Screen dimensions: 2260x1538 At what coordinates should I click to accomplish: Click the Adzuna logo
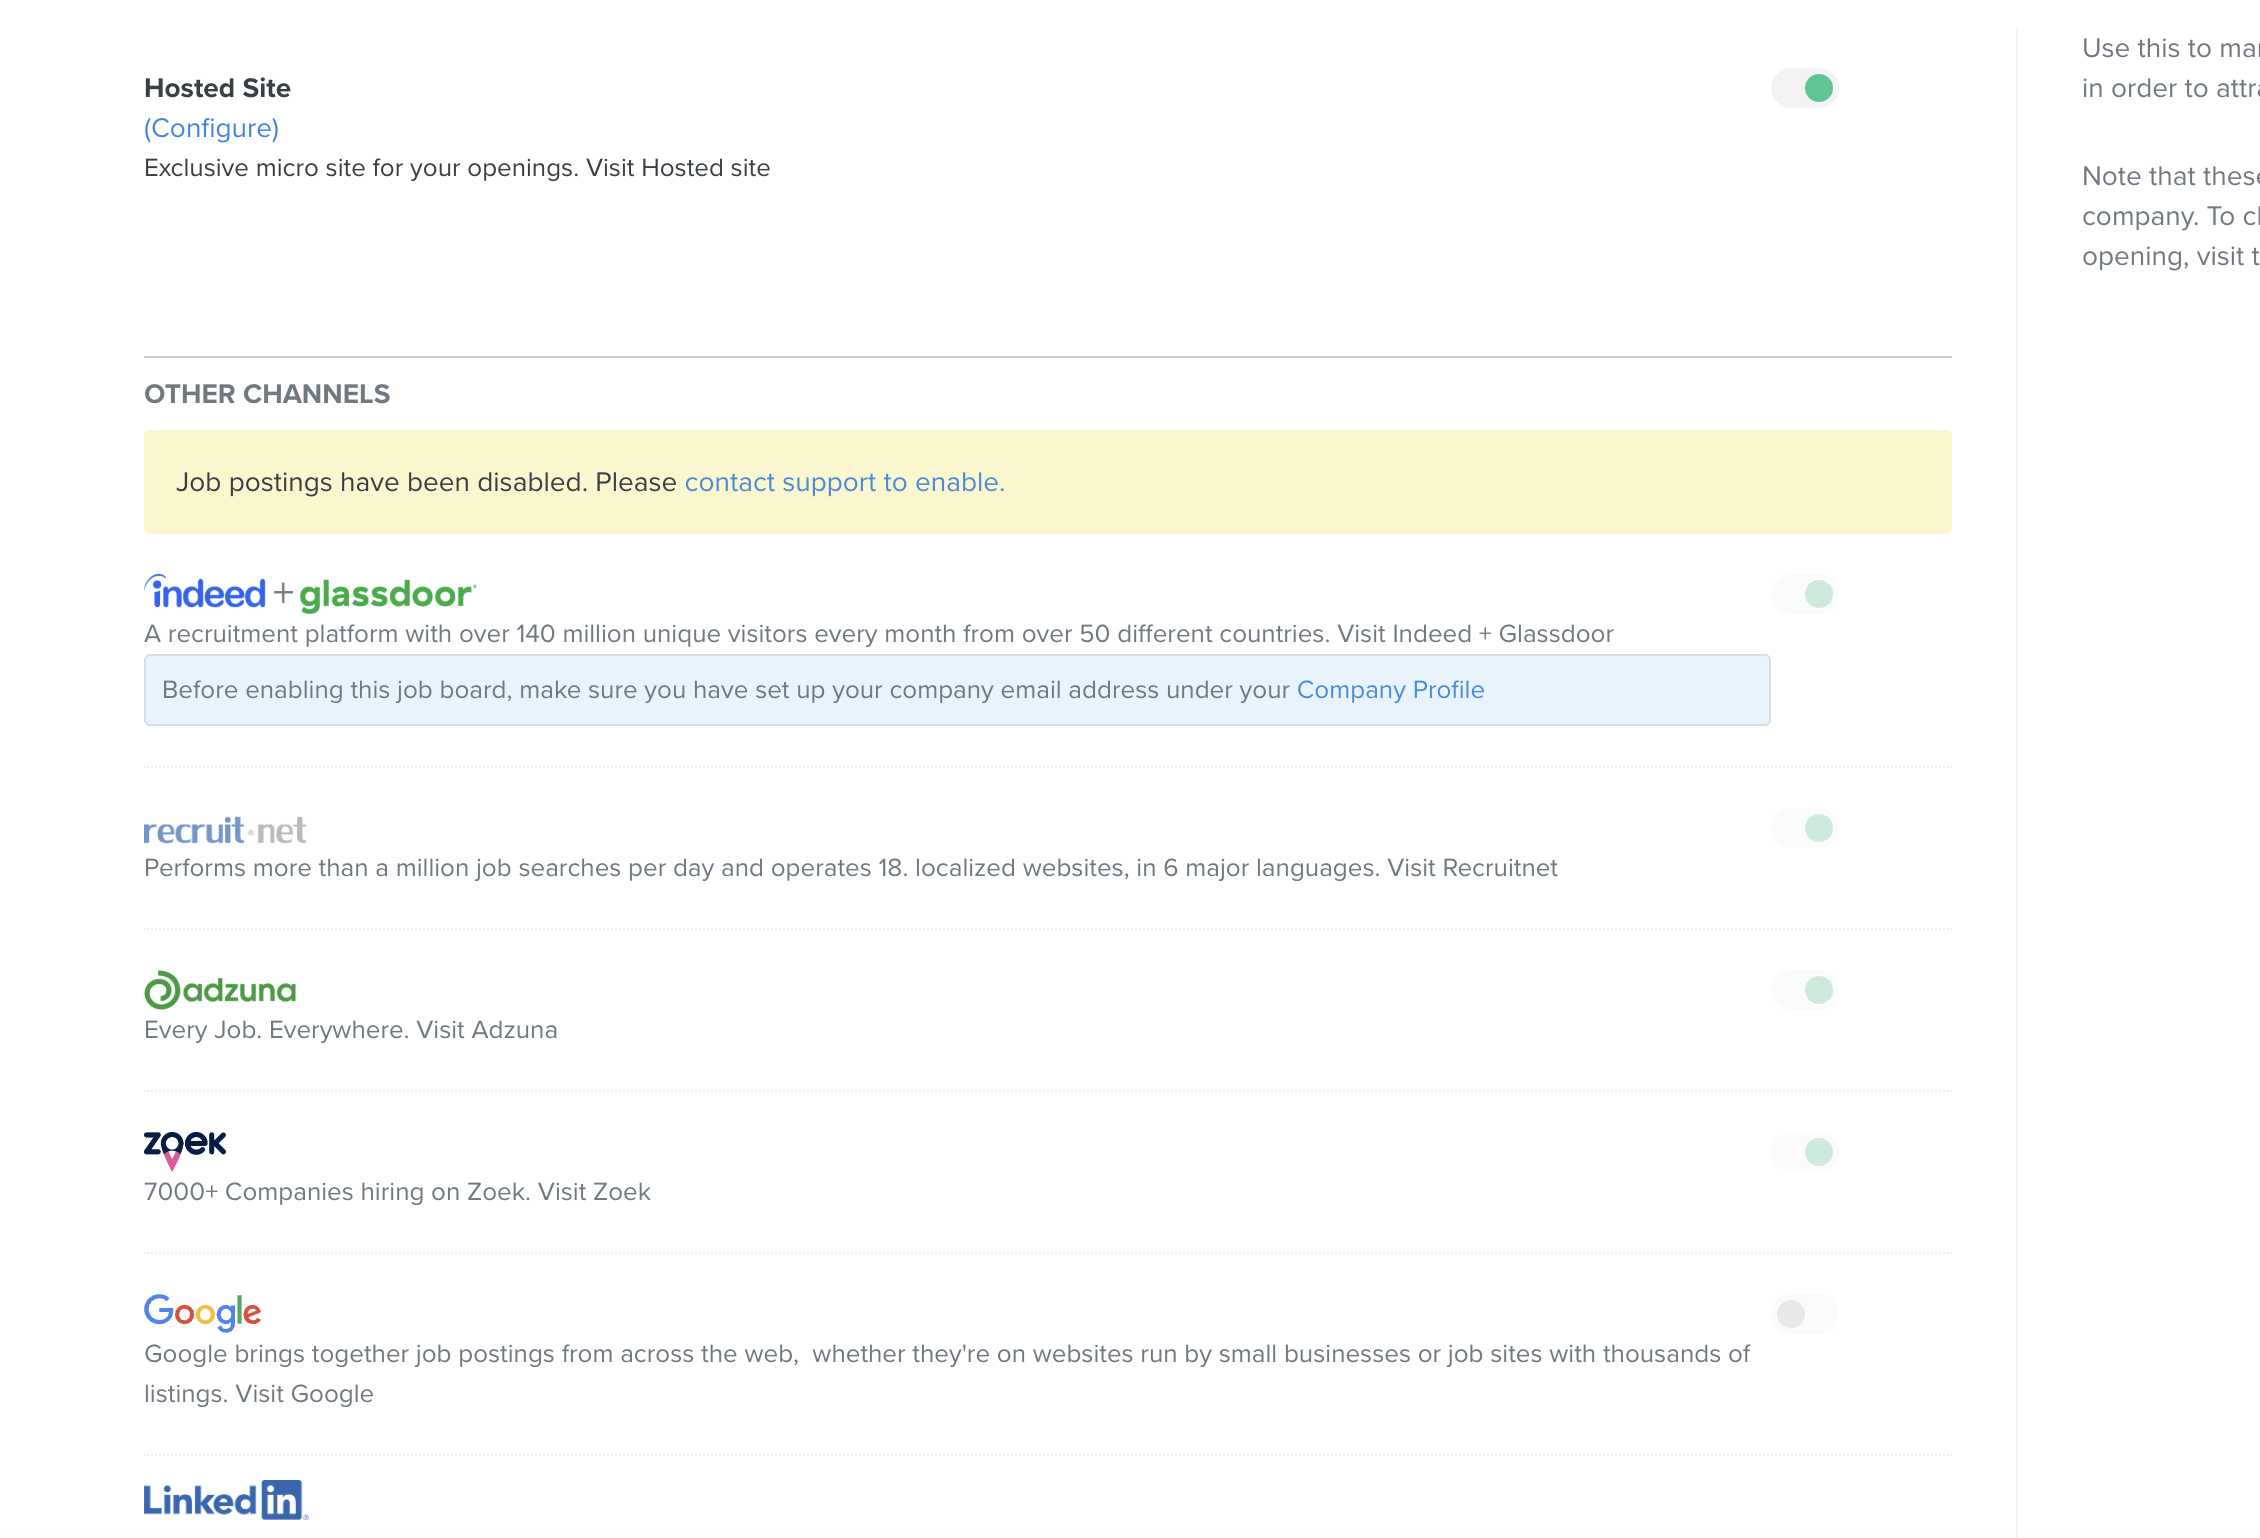(x=220, y=990)
